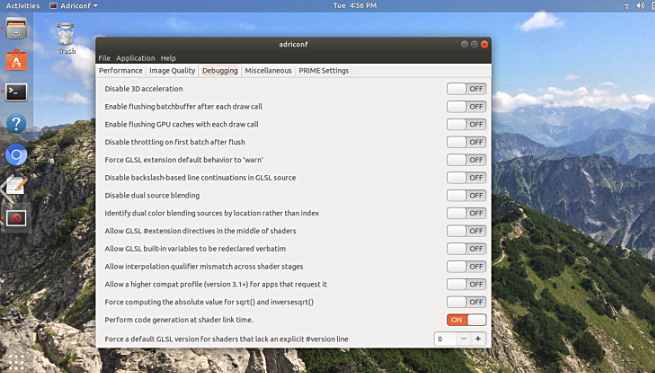Open the File menu
The height and width of the screenshot is (373, 655).
click(104, 58)
